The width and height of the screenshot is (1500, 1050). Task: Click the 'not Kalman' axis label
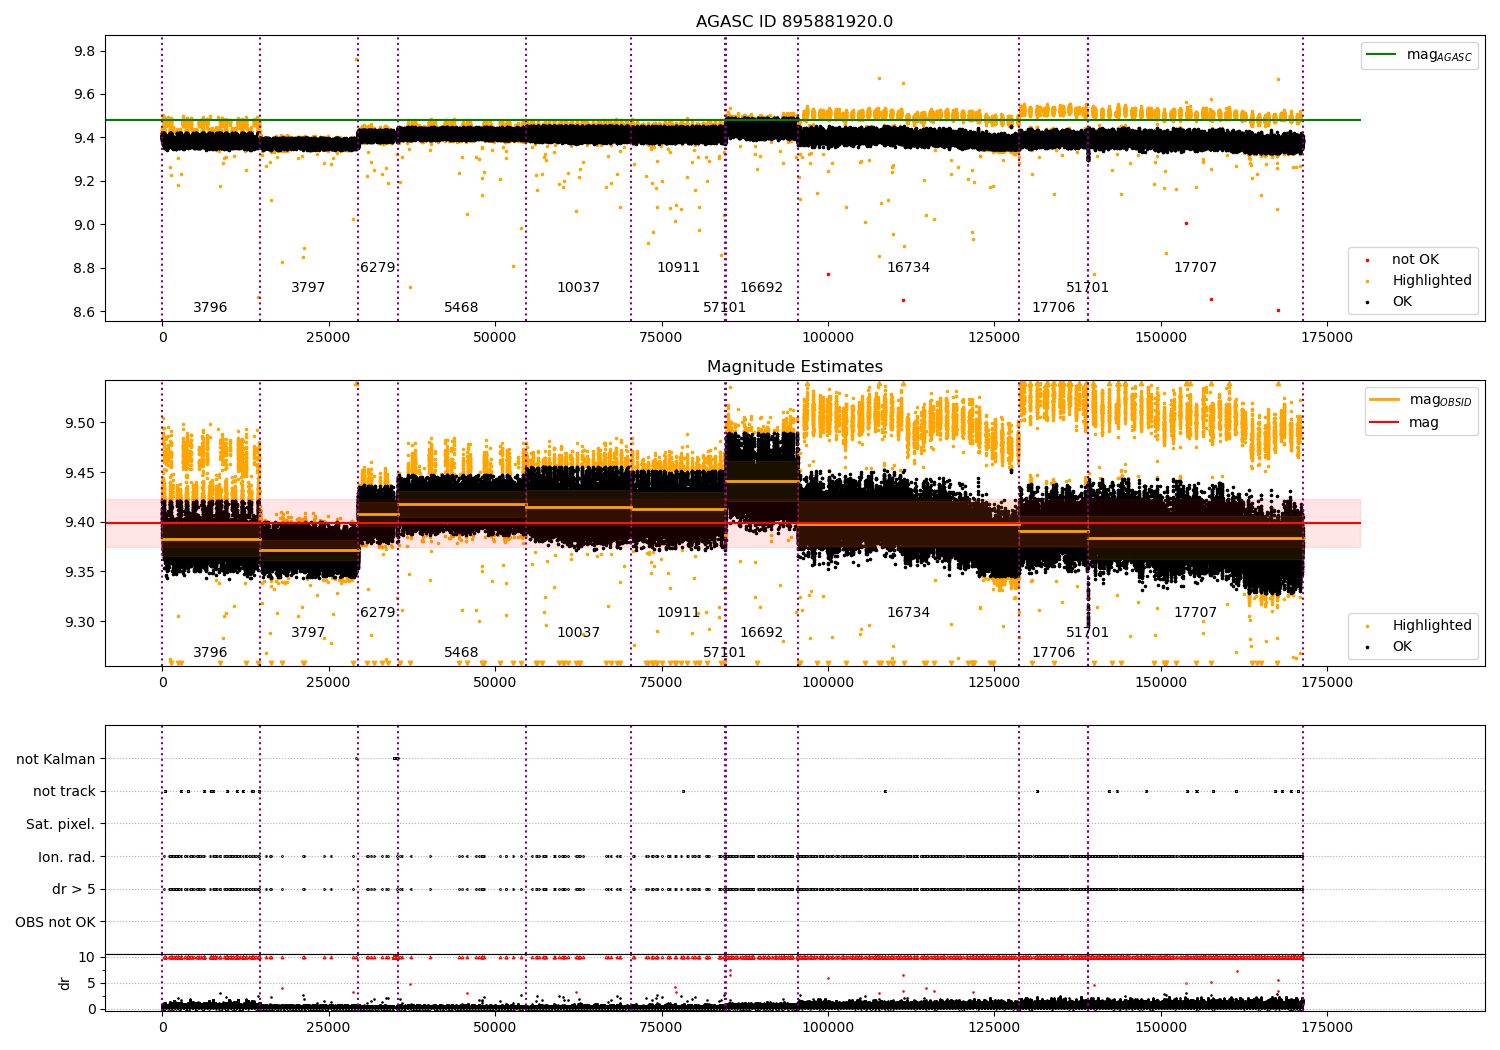56,759
